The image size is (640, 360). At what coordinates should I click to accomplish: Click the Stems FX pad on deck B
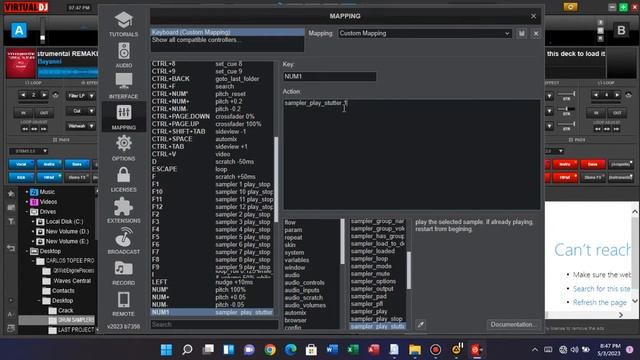coord(593,178)
